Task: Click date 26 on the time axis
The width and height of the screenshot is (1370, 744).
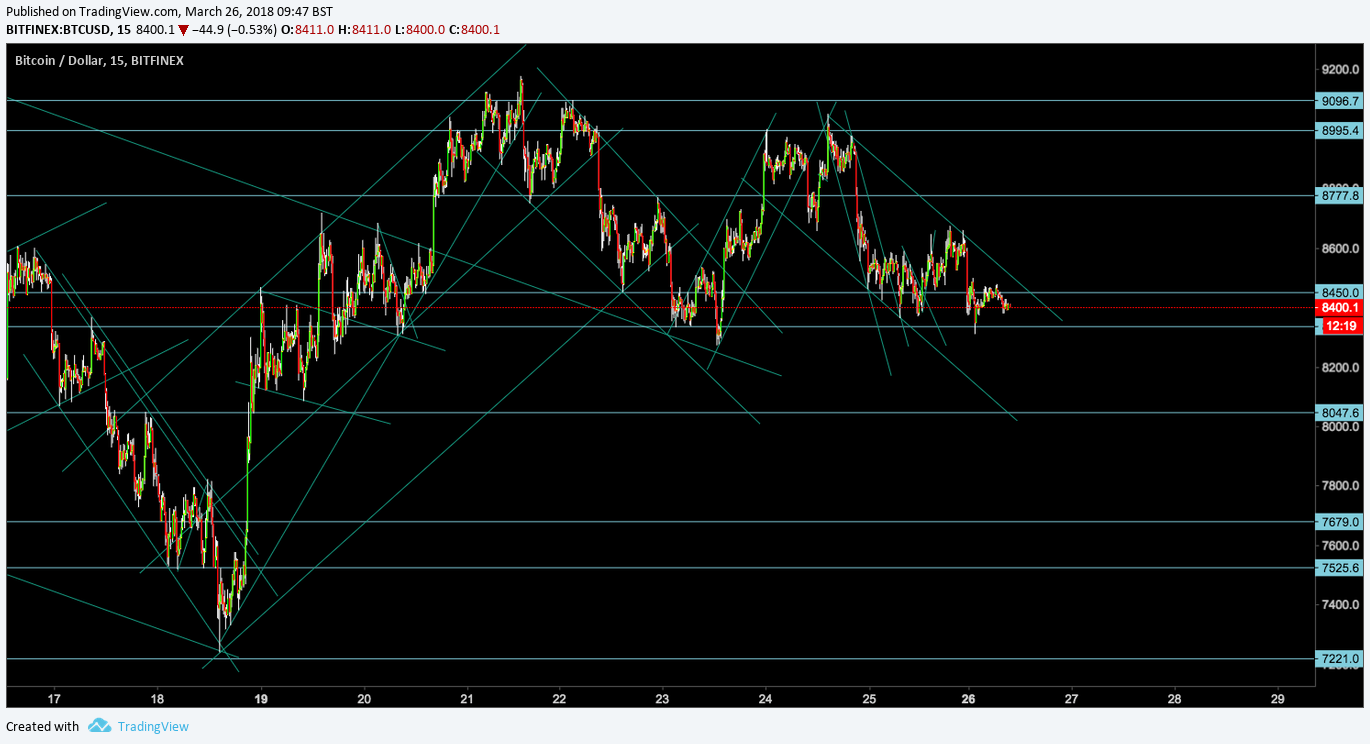Action: pyautogui.click(x=968, y=698)
